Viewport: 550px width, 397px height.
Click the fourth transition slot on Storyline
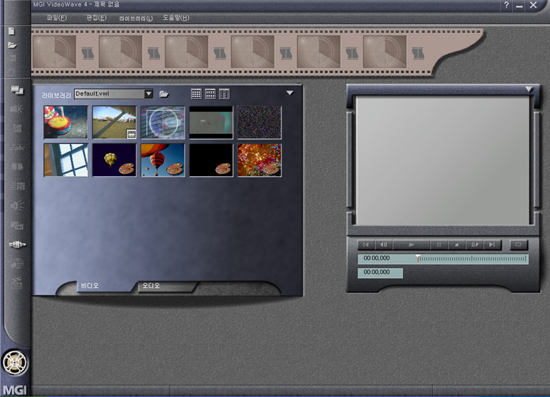[286, 53]
